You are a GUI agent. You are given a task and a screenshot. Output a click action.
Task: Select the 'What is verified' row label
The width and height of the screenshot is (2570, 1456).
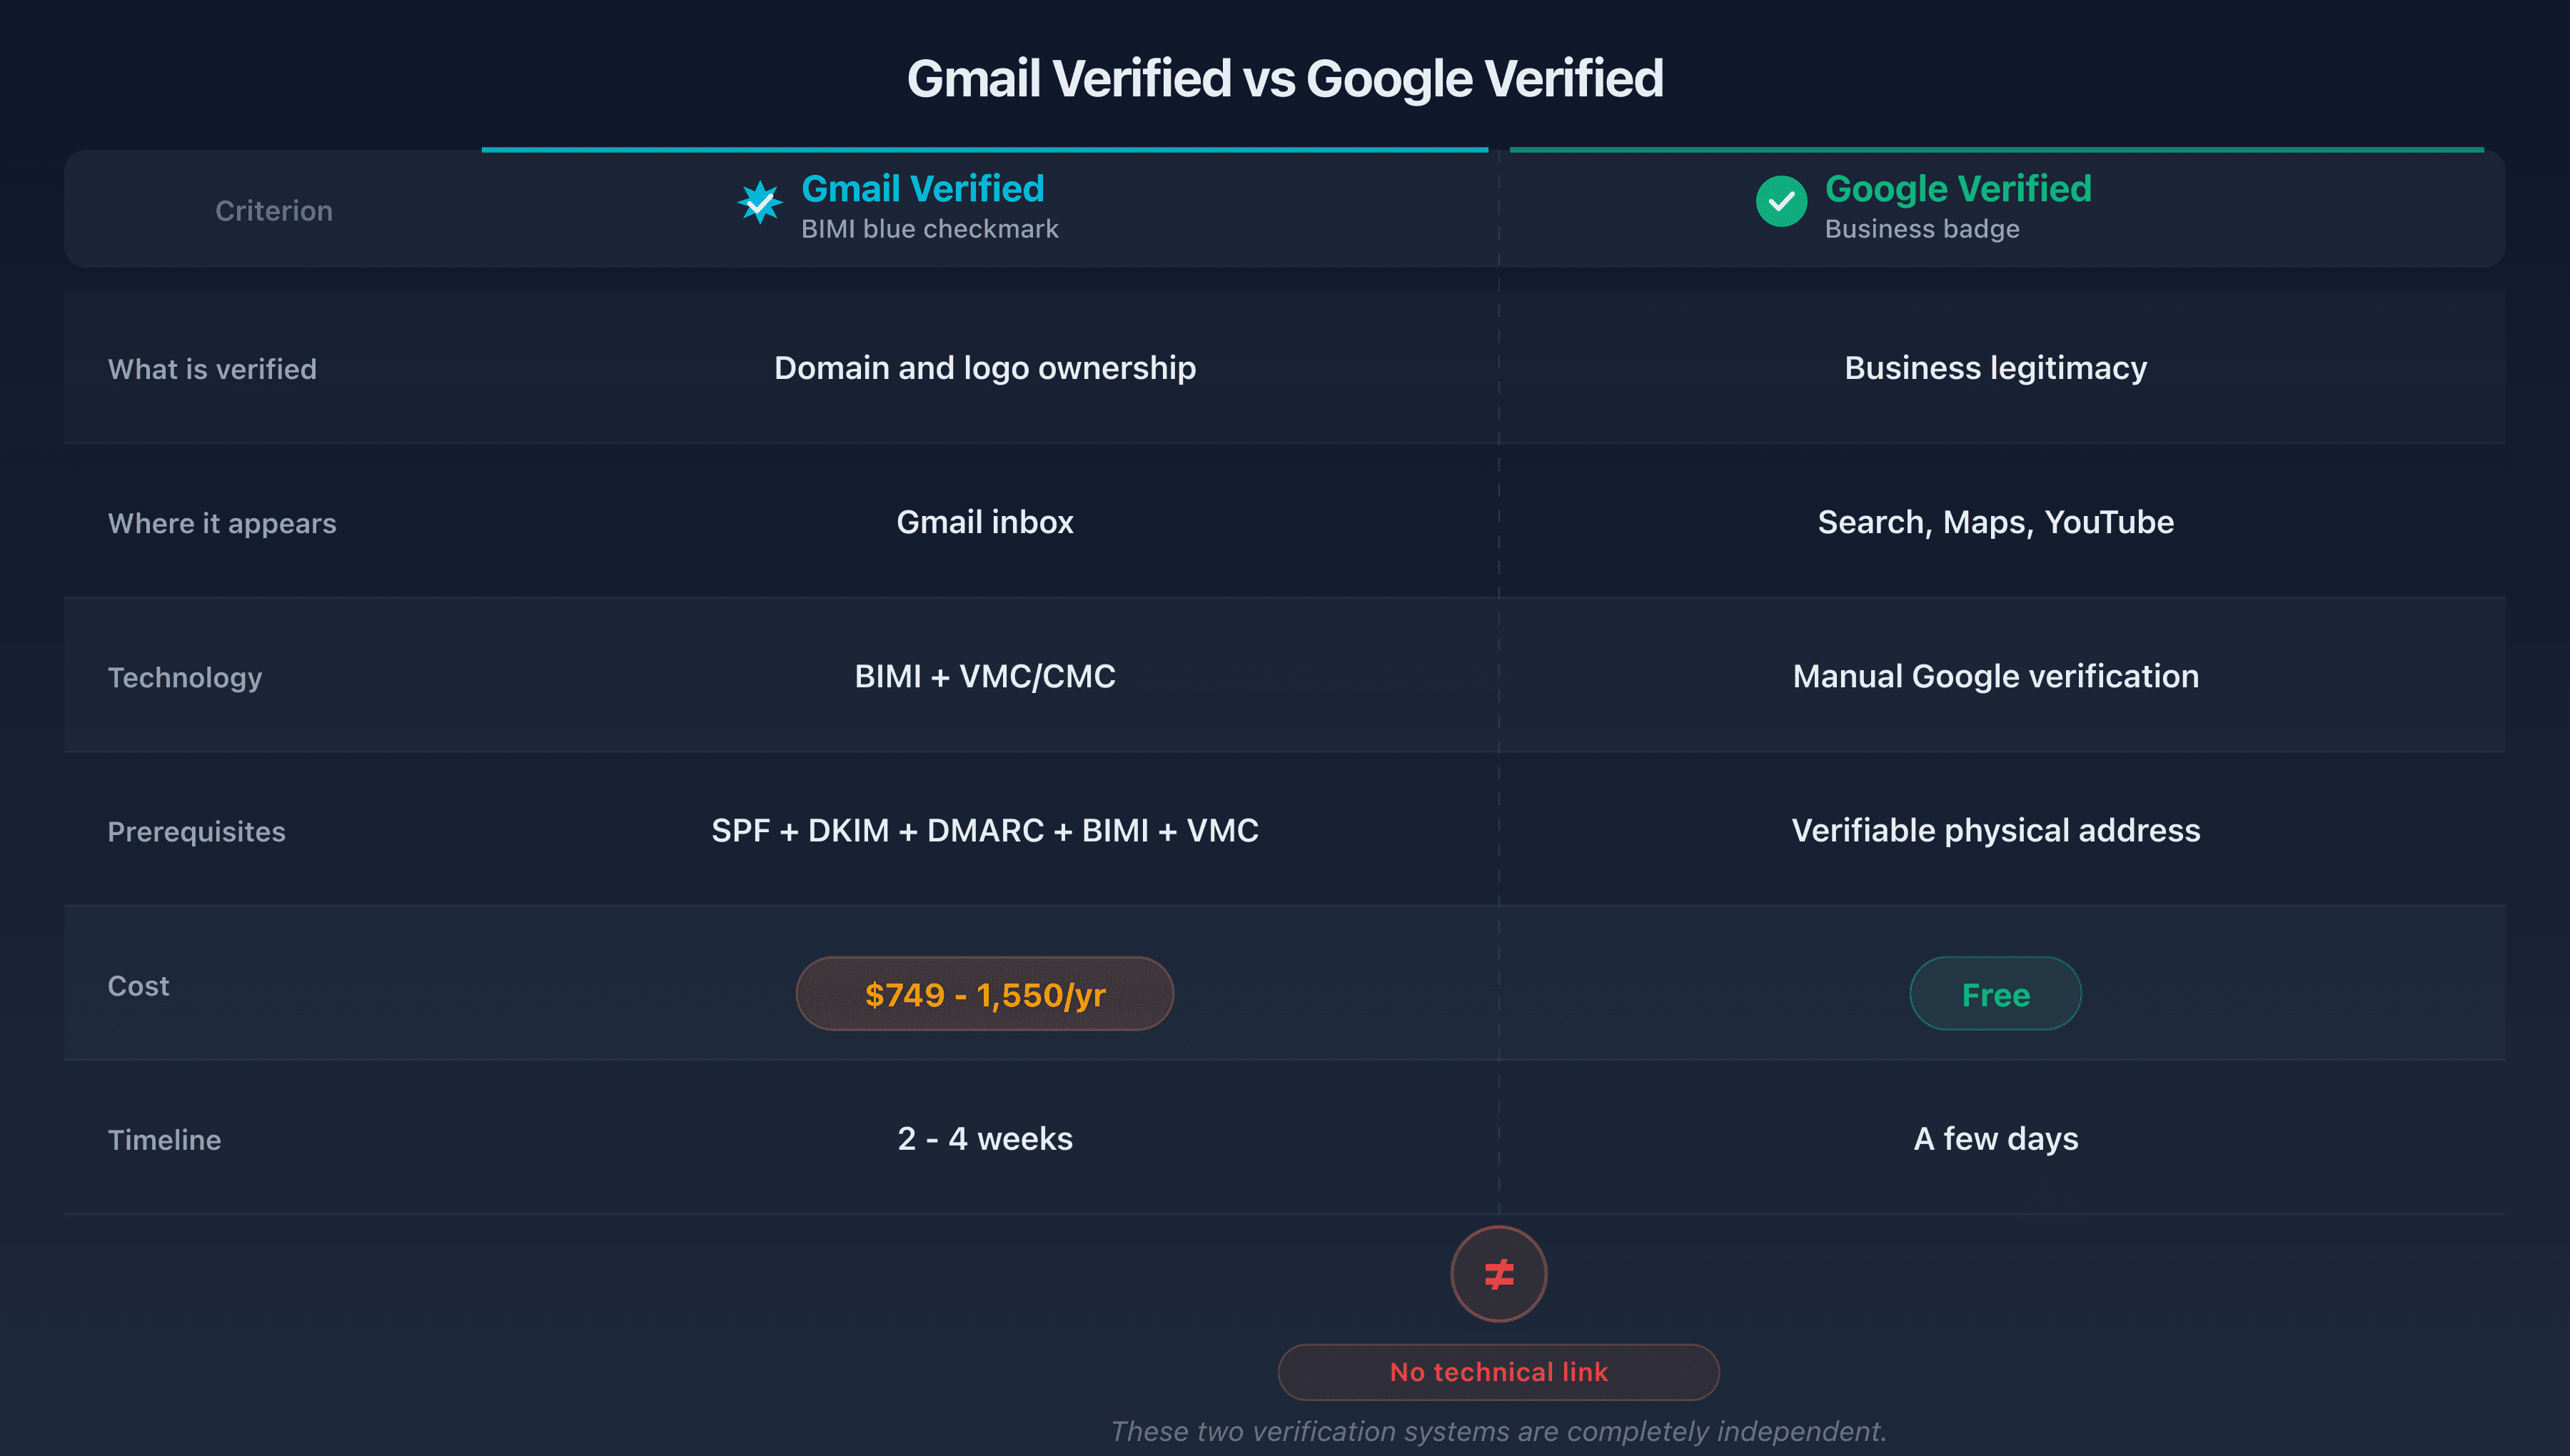(x=212, y=369)
